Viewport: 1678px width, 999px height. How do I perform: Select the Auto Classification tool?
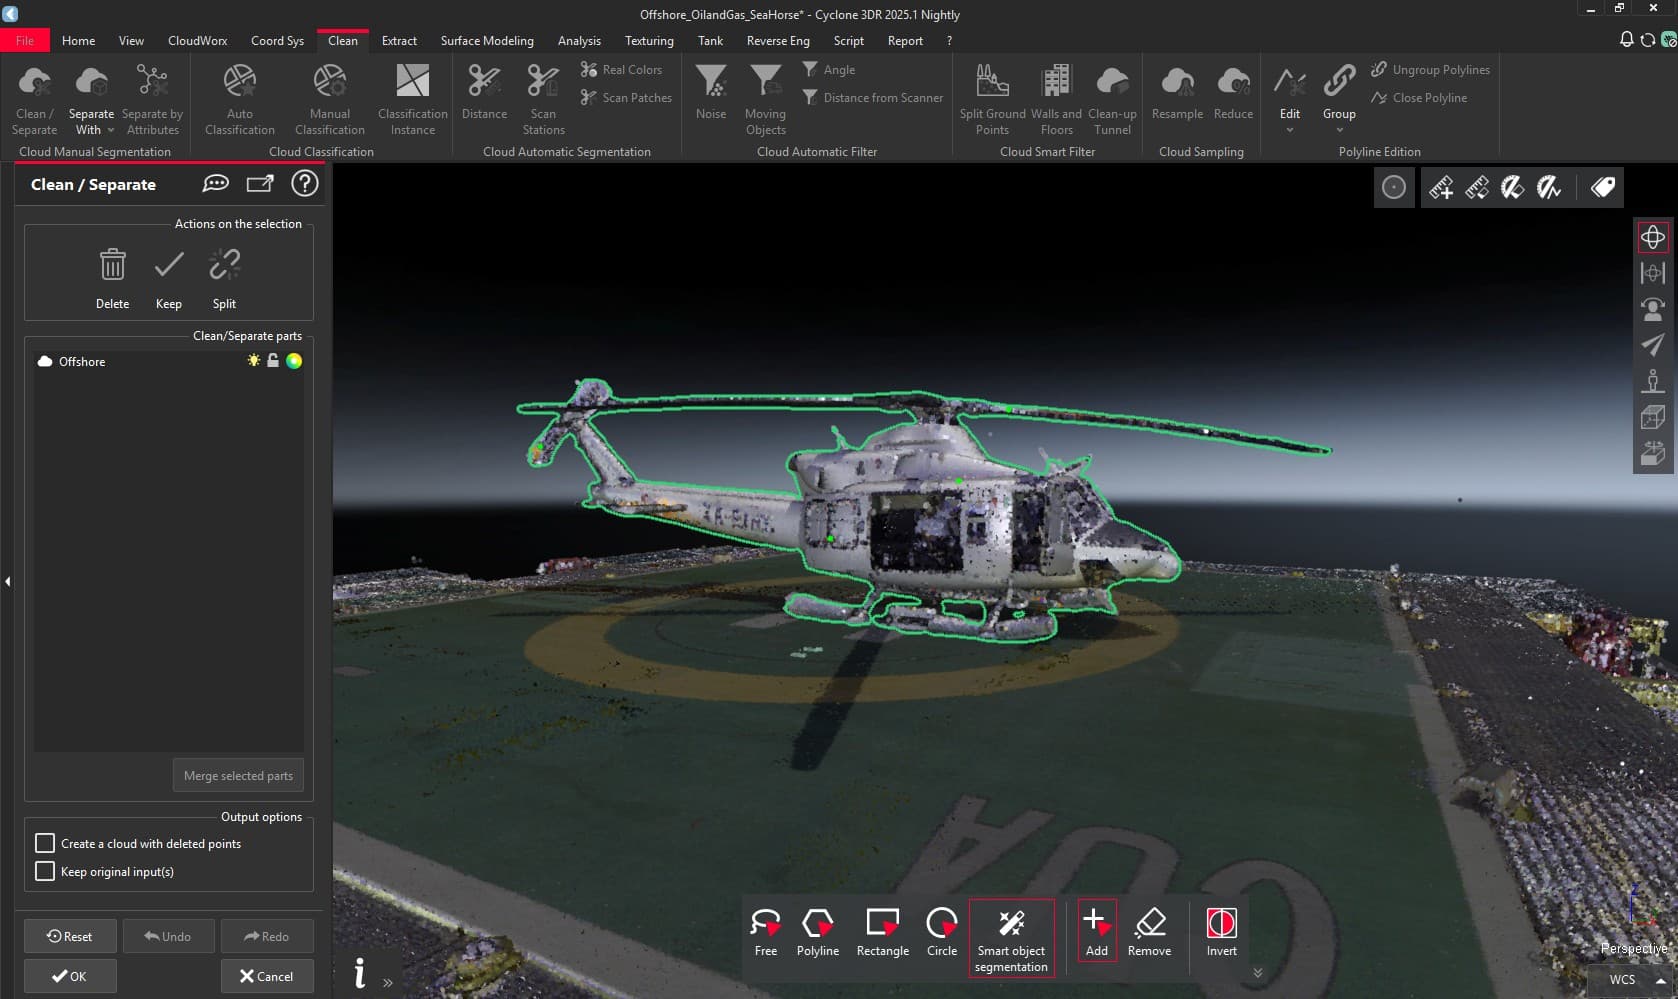tap(239, 95)
